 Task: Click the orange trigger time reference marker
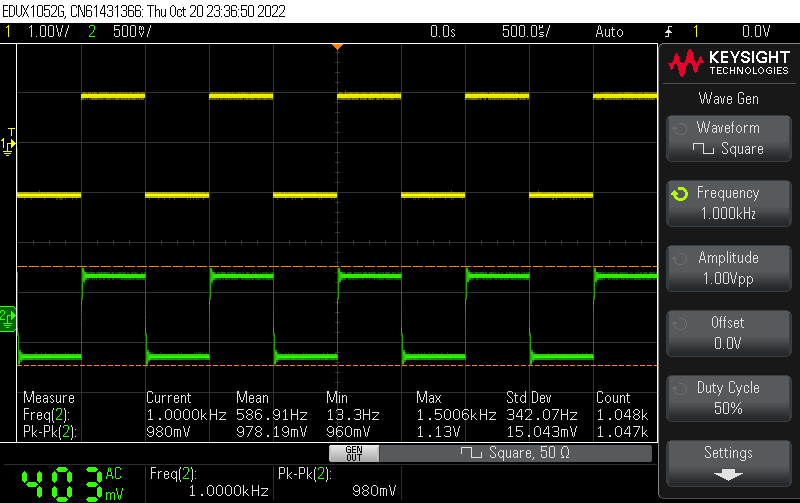(x=338, y=47)
